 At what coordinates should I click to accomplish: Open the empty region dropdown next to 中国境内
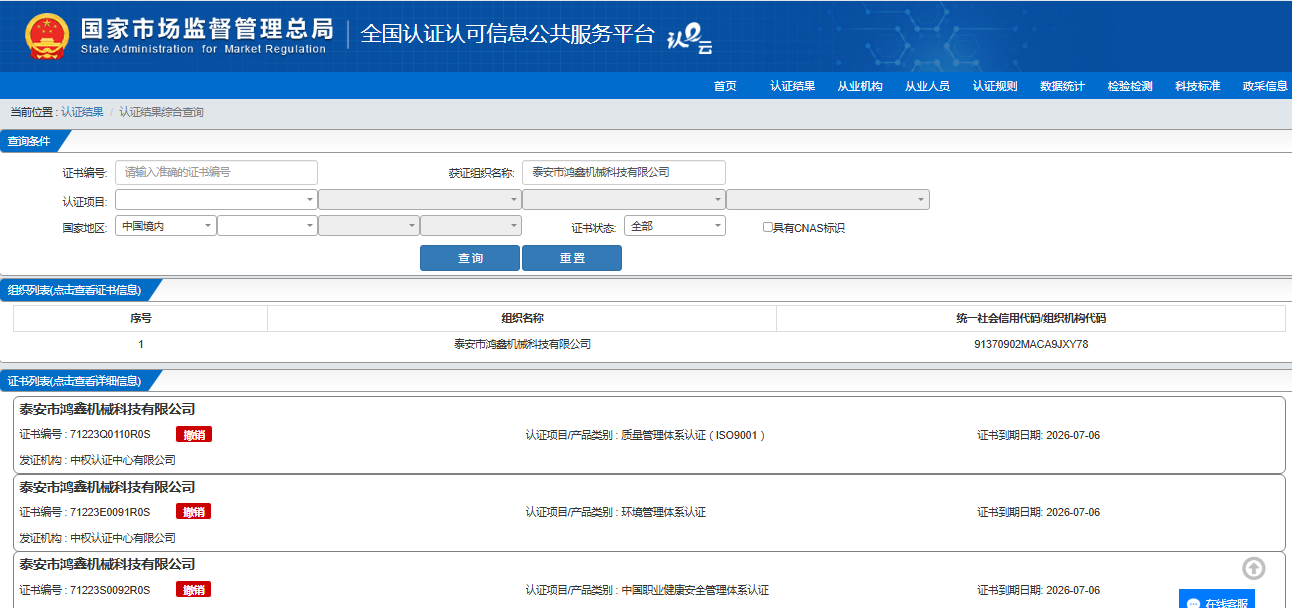(x=267, y=226)
